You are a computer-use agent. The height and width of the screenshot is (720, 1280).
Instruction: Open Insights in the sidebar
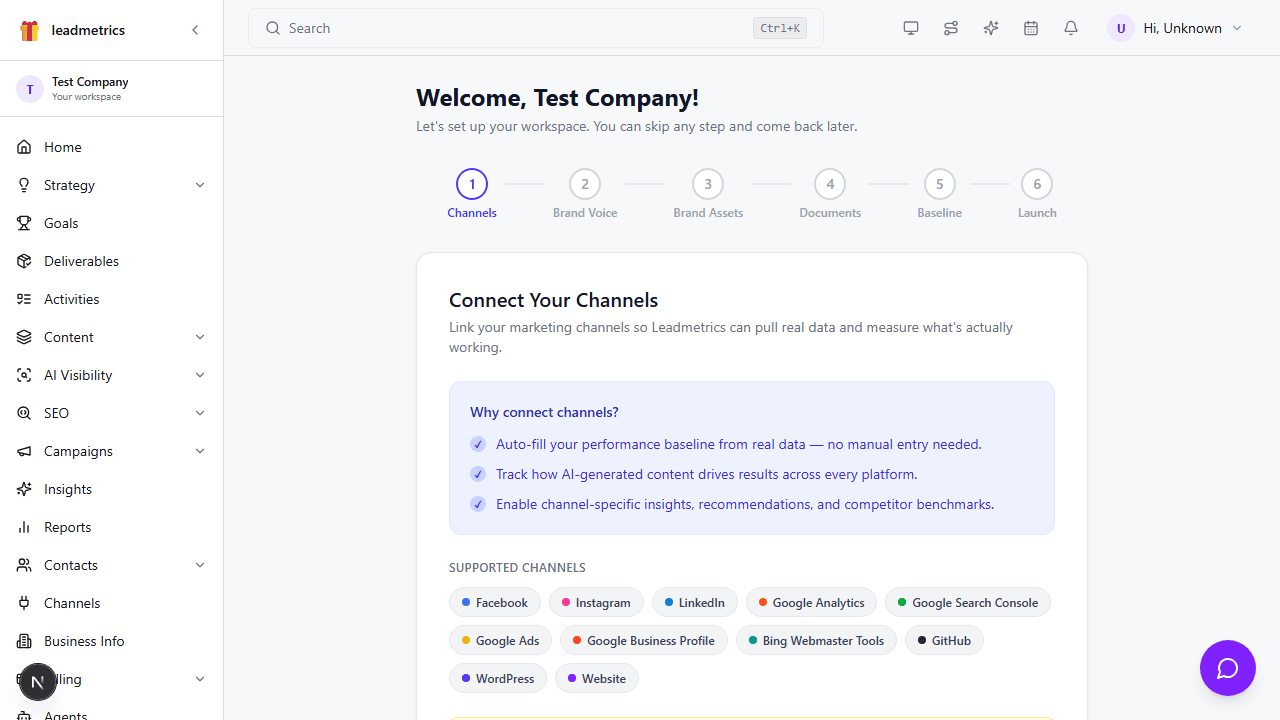coord(111,489)
